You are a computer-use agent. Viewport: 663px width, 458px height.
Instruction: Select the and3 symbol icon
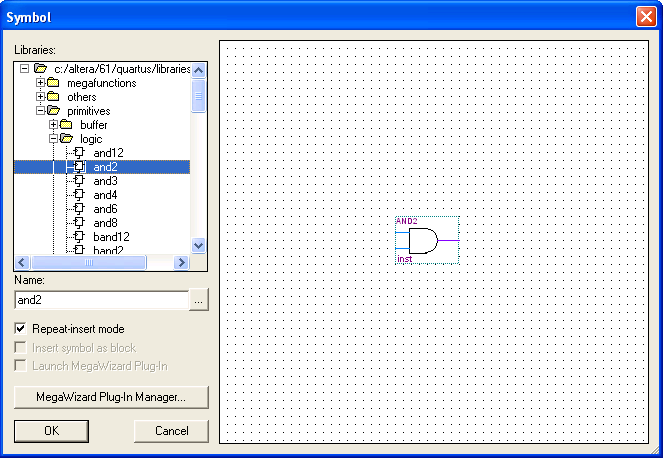pyautogui.click(x=80, y=181)
